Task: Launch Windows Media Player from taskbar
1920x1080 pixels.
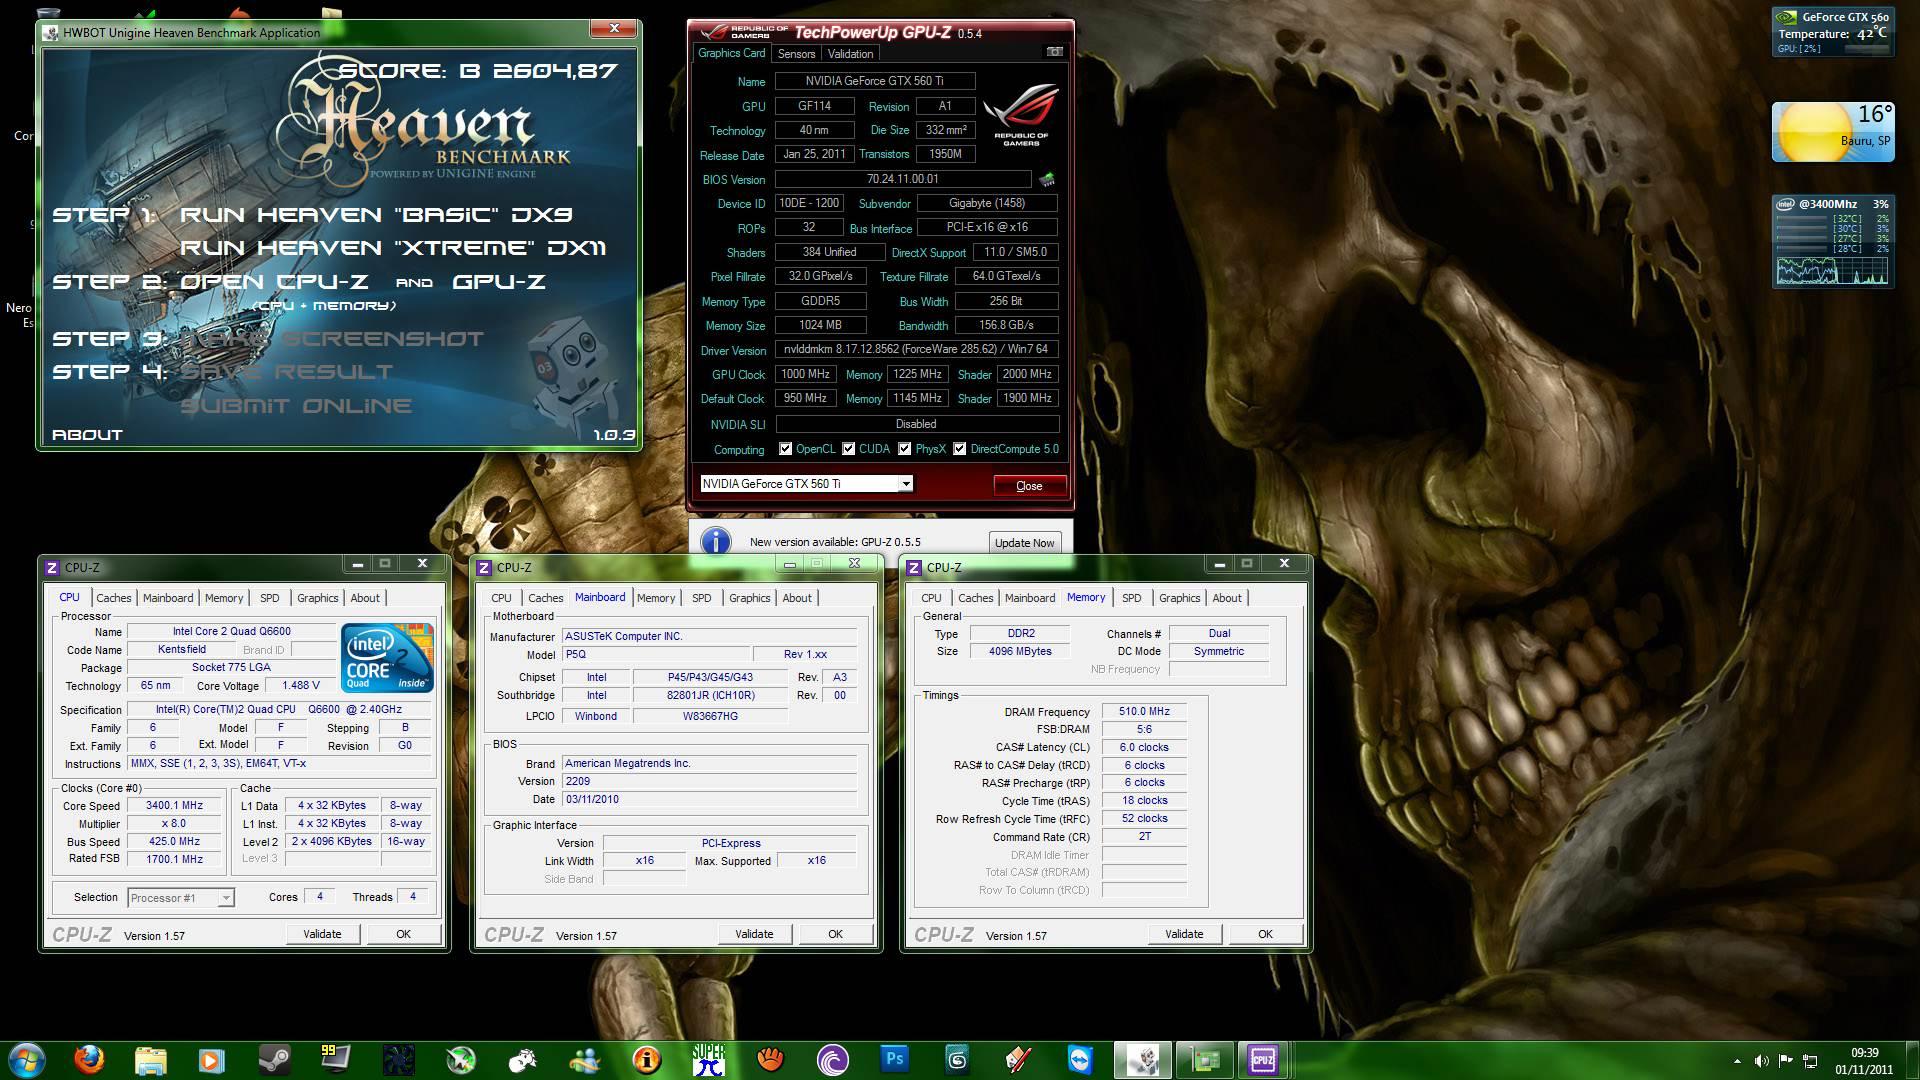Action: point(211,1059)
